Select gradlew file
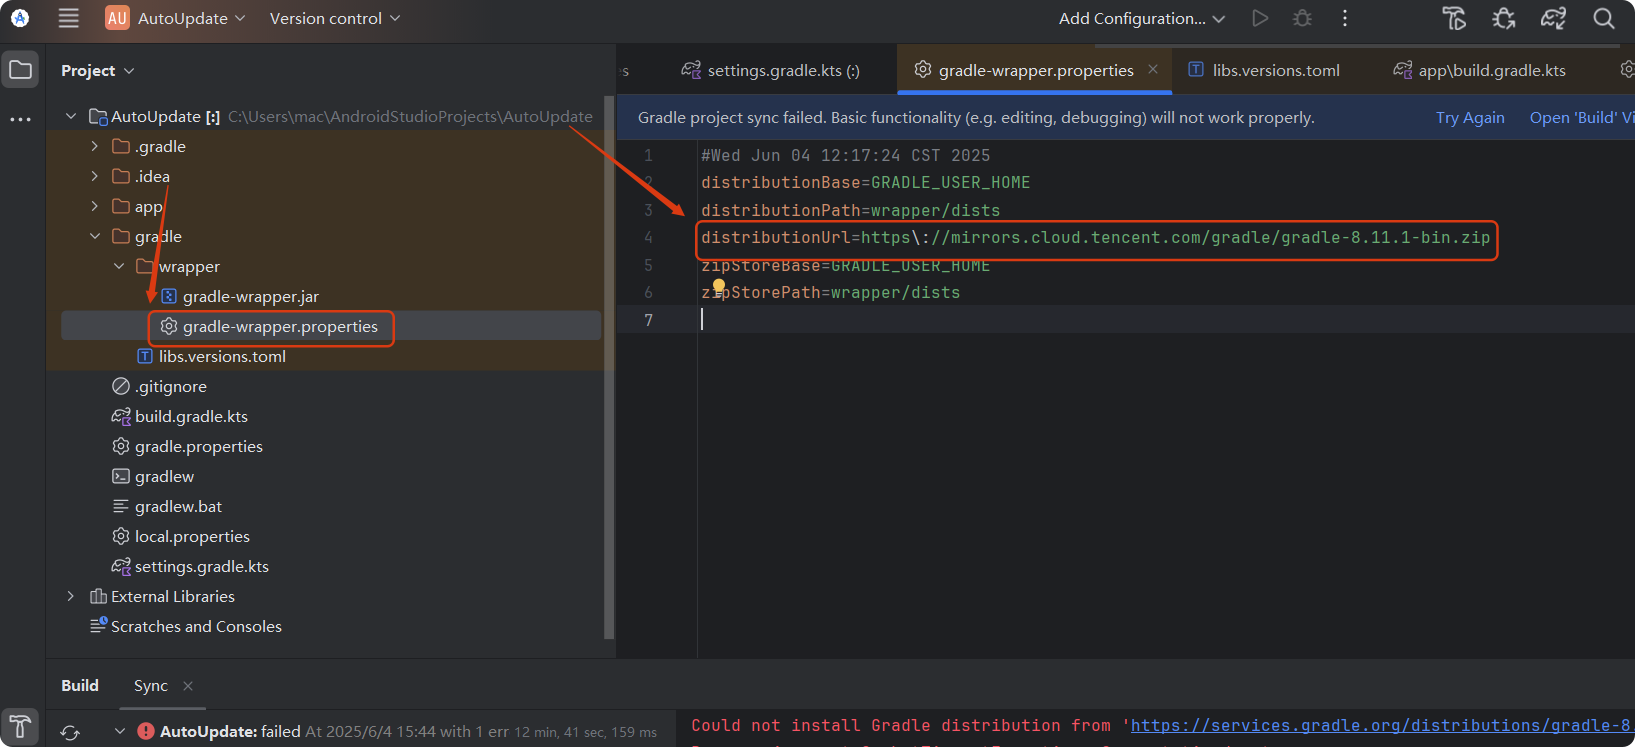The width and height of the screenshot is (1635, 747). (x=164, y=476)
